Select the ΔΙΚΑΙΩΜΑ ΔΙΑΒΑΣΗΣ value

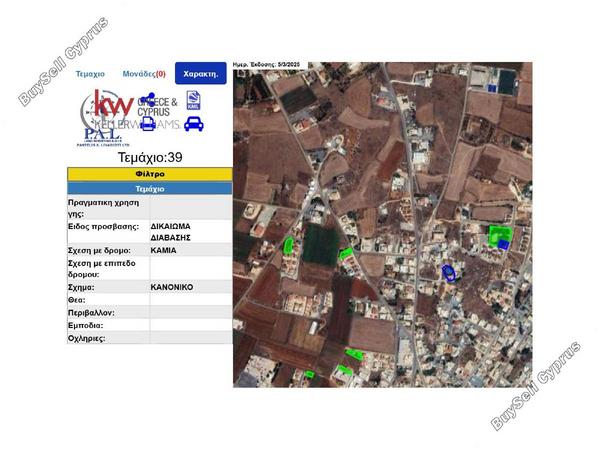pos(171,232)
